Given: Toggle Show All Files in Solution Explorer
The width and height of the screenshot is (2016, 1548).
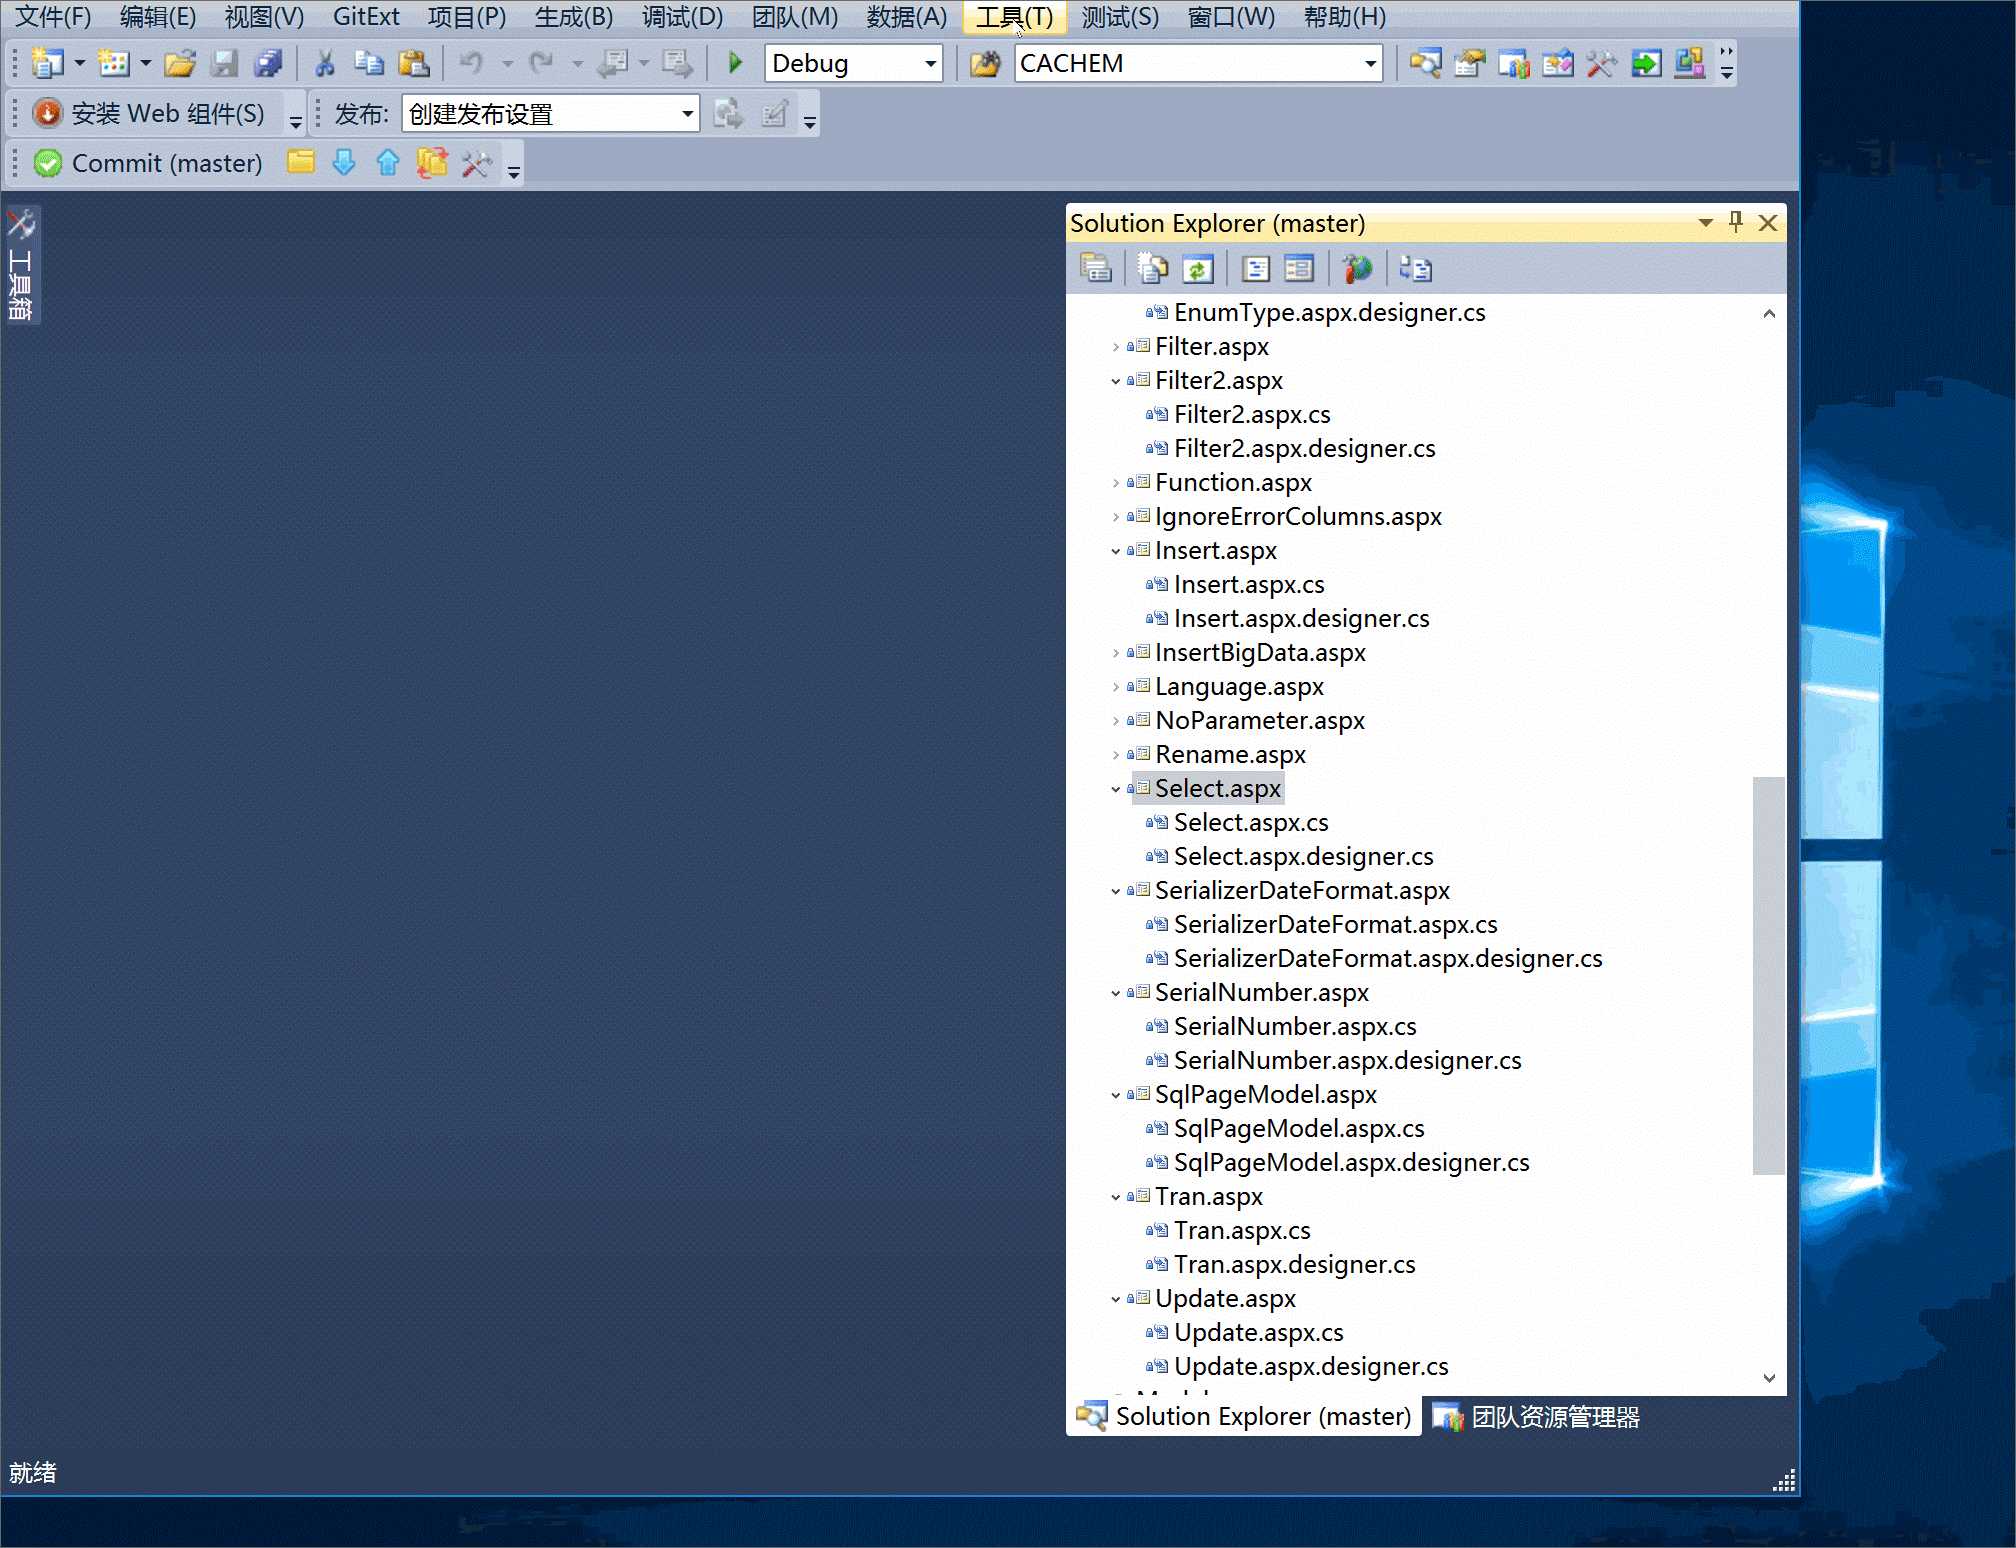Looking at the screenshot, I should pos(1152,269).
